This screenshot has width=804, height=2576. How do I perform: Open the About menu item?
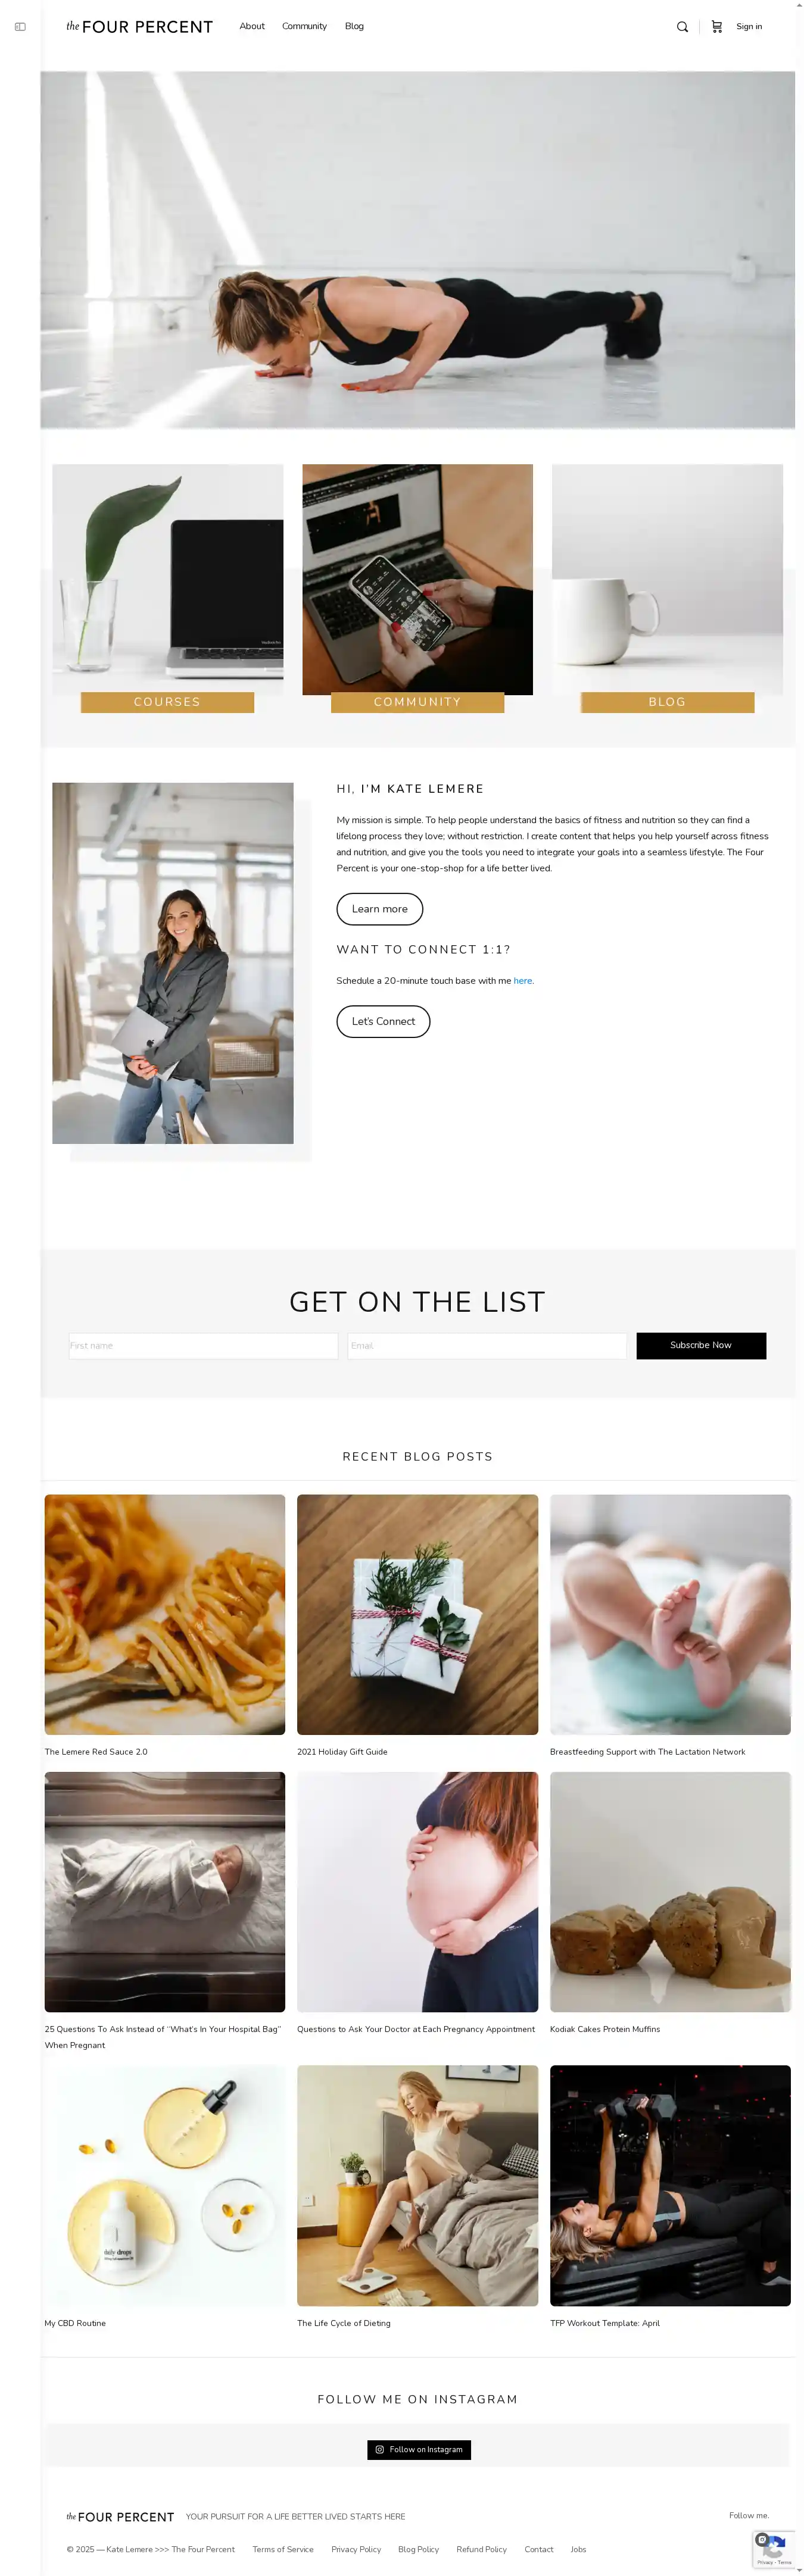[252, 26]
